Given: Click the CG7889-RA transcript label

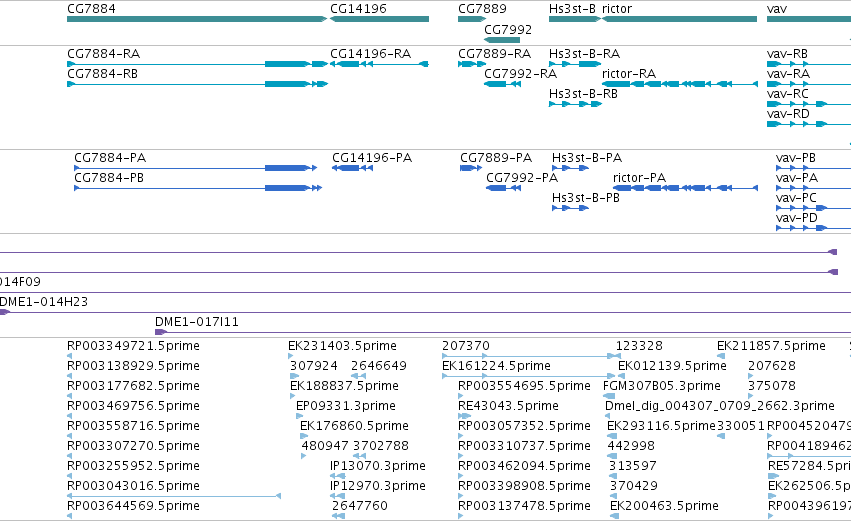Looking at the screenshot, I should 494,54.
